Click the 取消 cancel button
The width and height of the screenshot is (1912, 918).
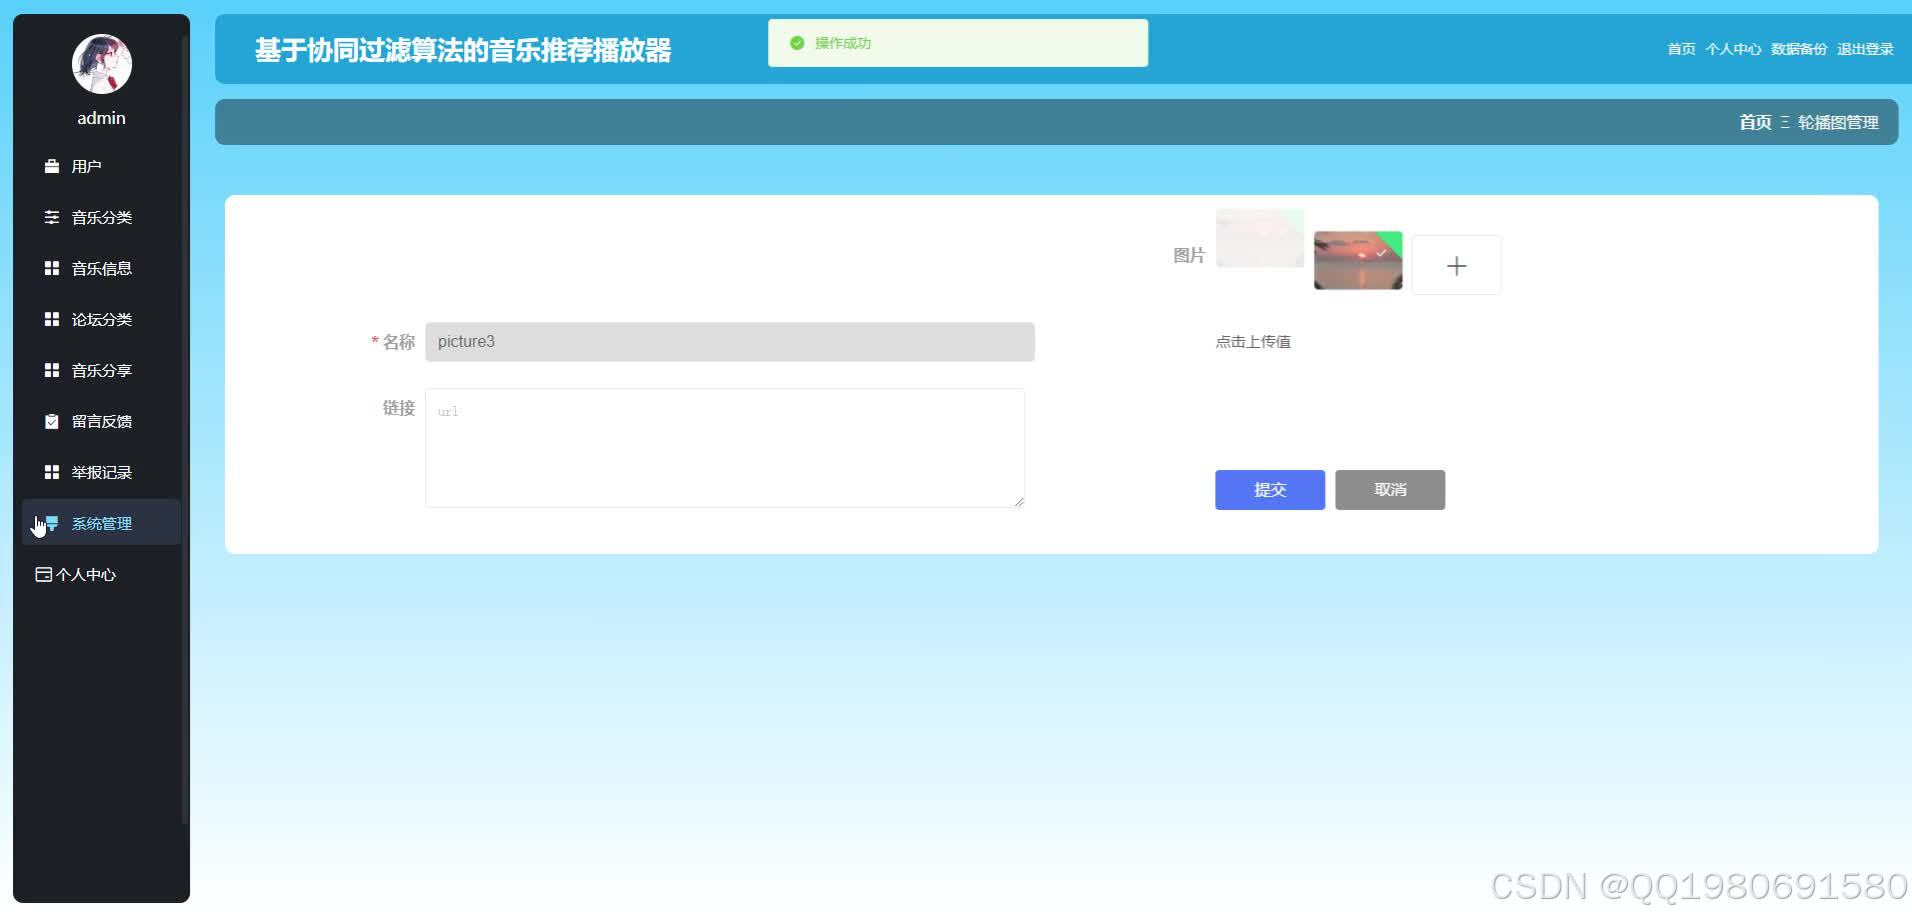click(x=1390, y=489)
